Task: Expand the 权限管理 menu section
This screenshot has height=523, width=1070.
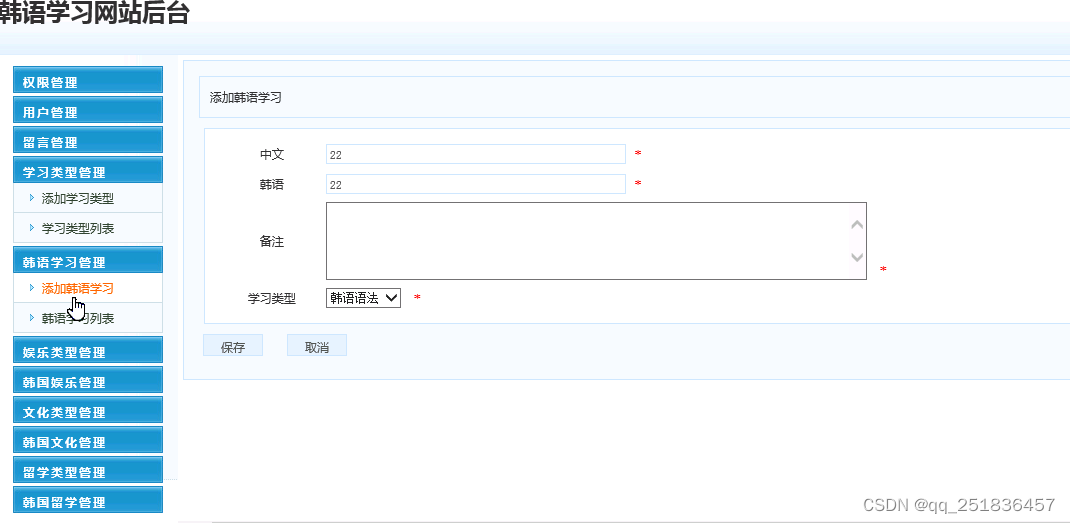Action: [x=88, y=79]
